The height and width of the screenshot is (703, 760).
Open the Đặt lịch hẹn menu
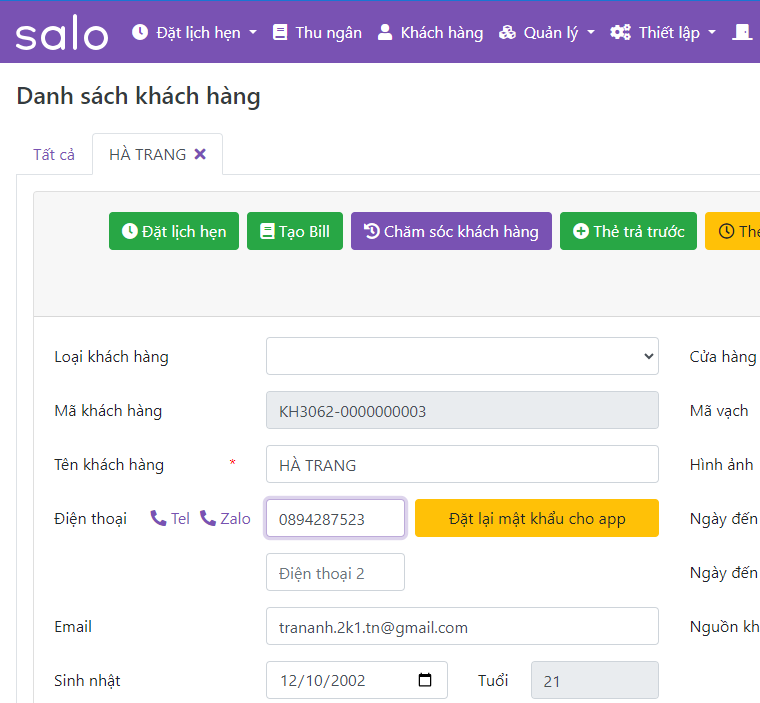(x=194, y=32)
